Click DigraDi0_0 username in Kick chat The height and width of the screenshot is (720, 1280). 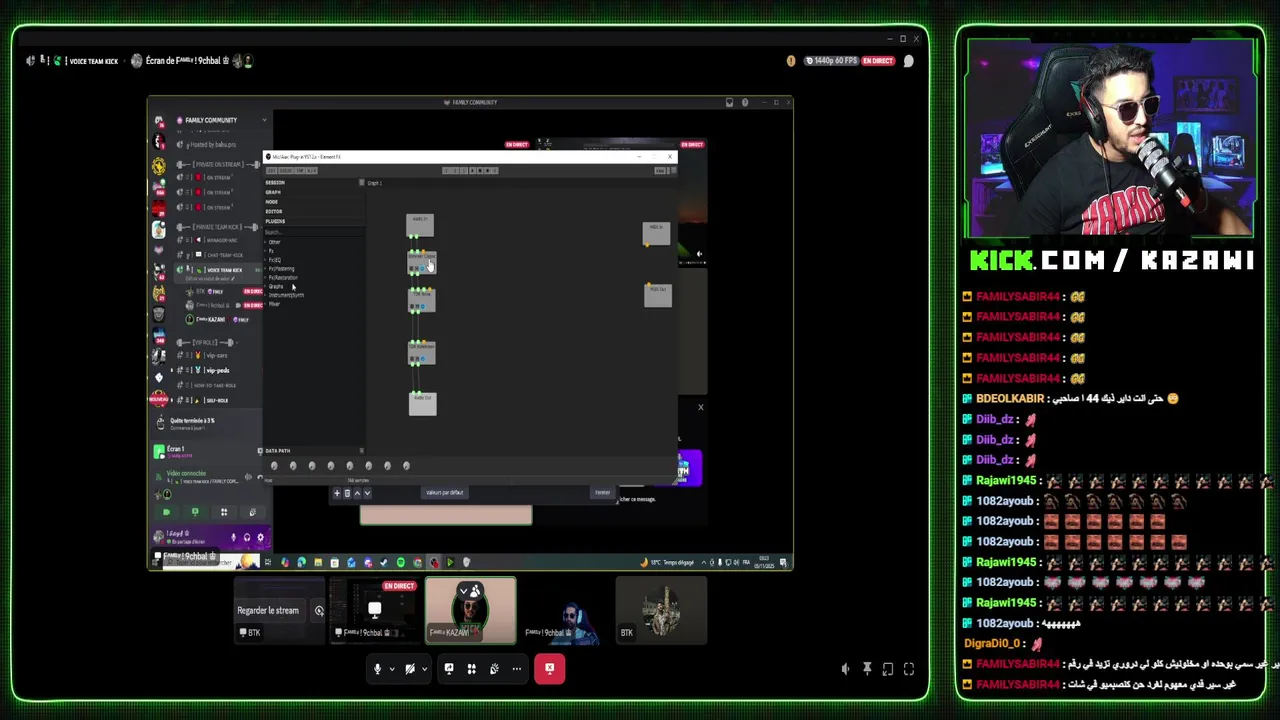coord(992,643)
